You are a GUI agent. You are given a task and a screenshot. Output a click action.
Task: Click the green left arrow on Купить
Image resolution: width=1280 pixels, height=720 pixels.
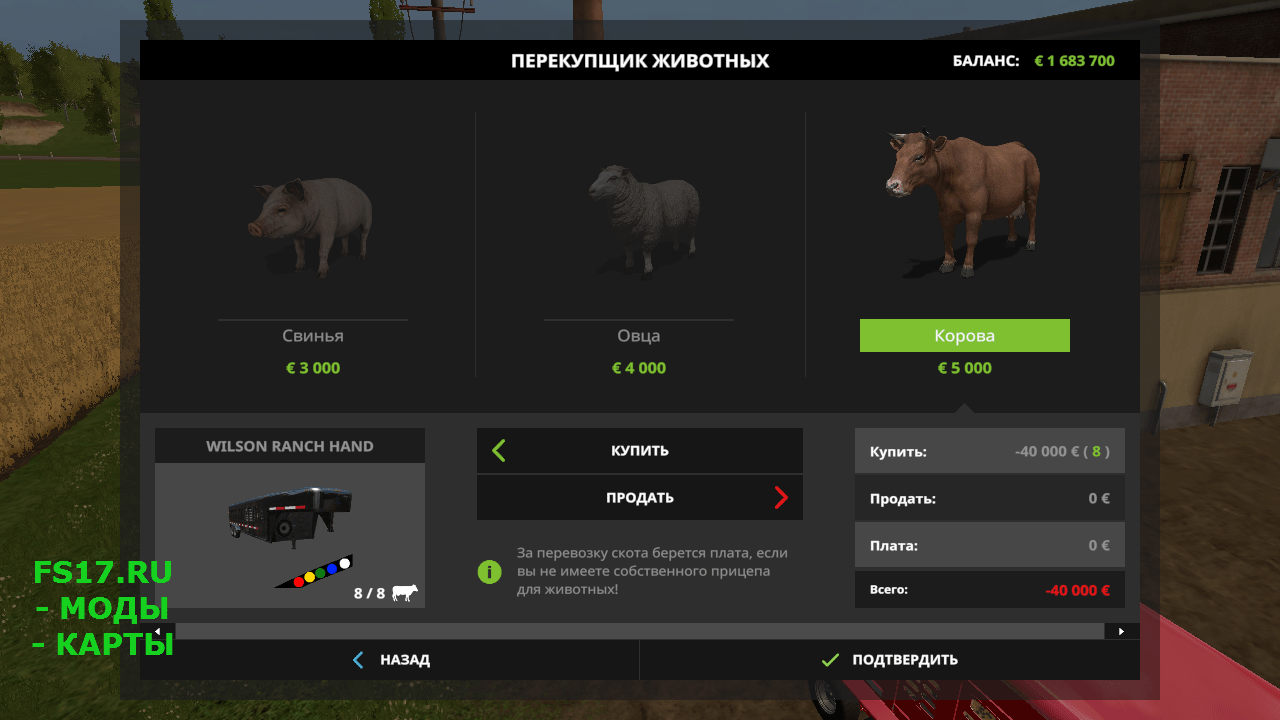(499, 450)
